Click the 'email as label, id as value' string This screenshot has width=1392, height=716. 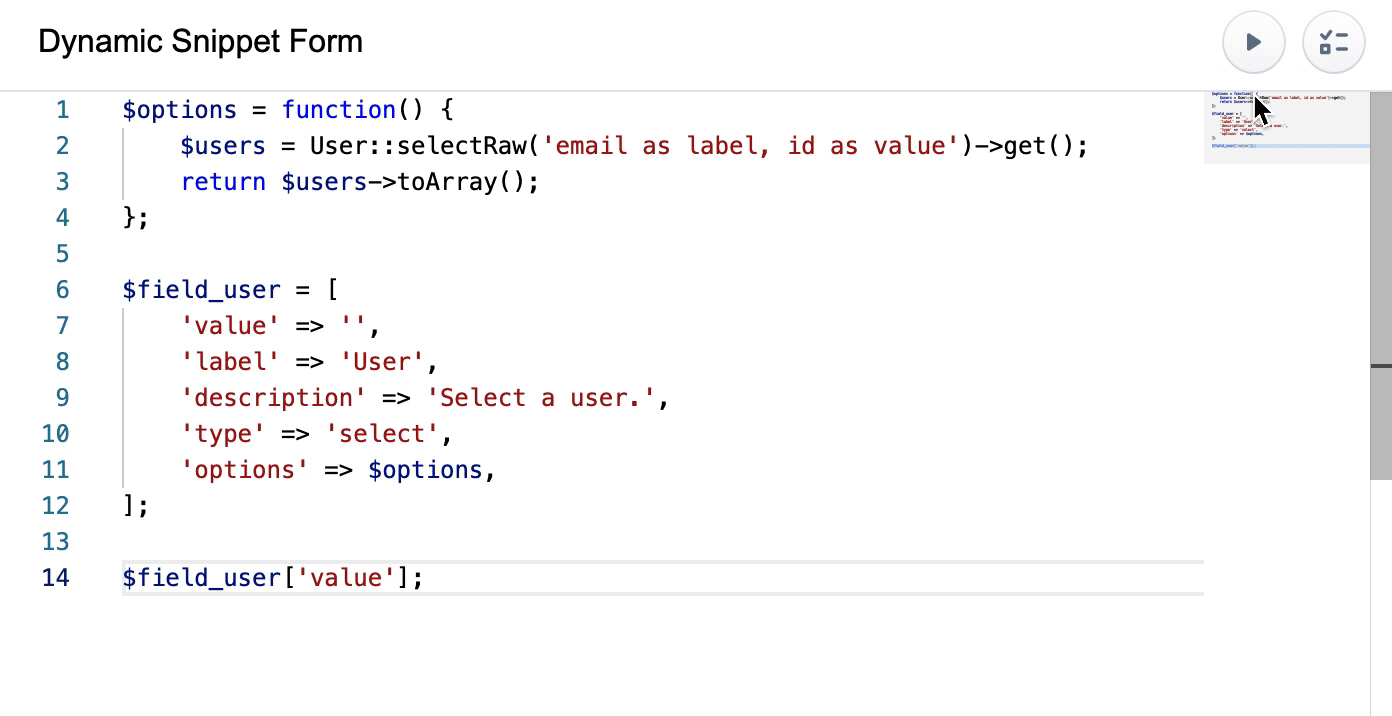pos(750,145)
